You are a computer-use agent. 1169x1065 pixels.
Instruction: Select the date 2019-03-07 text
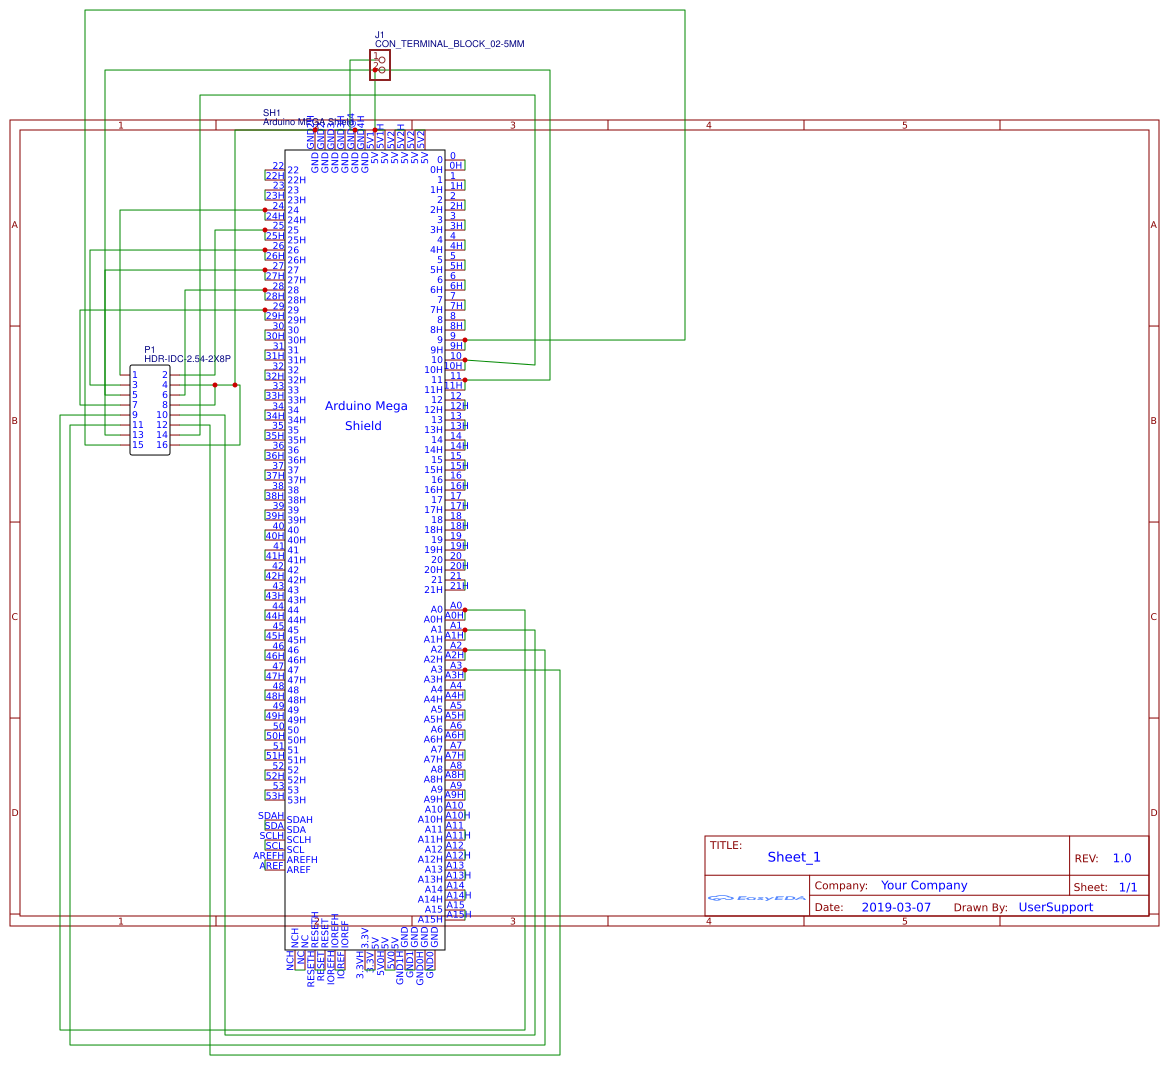coord(896,907)
